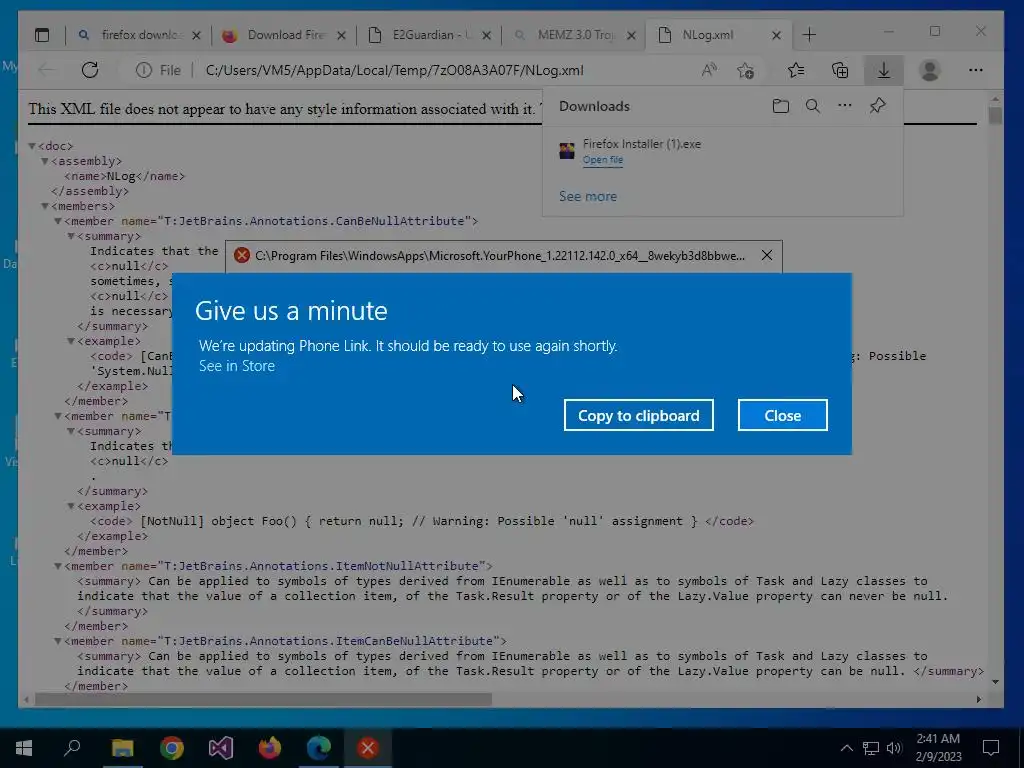Open Firefox from taskbar
Screen dimensions: 1024x768
(x=270, y=748)
